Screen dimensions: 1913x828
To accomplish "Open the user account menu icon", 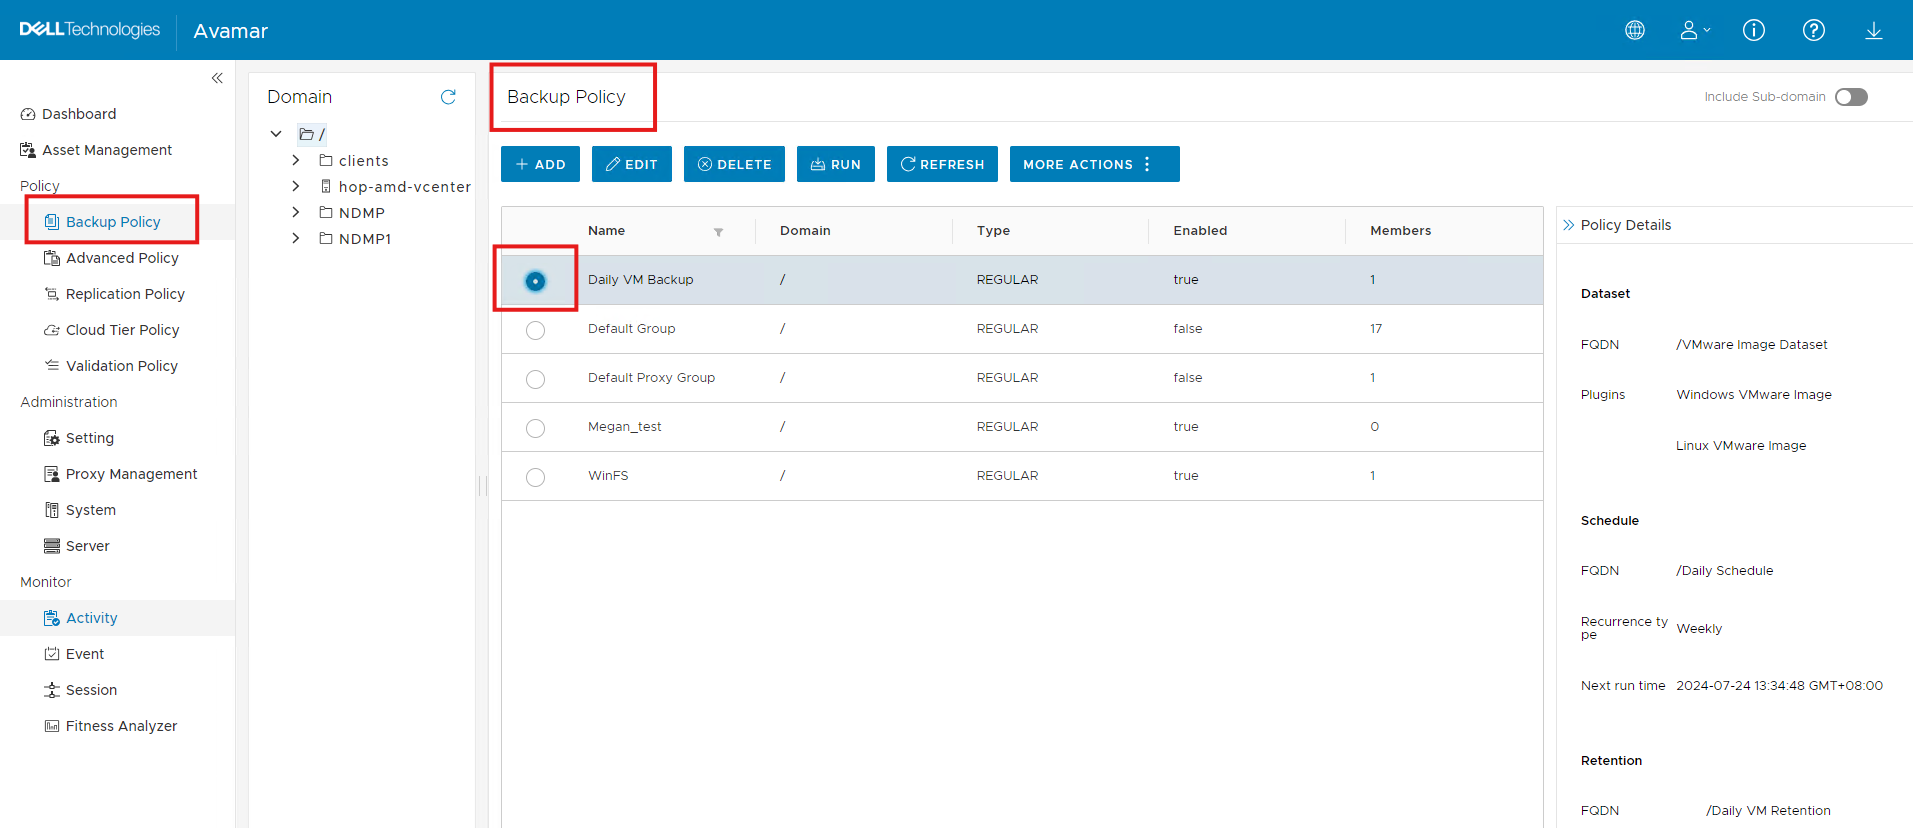I will pyautogui.click(x=1693, y=30).
